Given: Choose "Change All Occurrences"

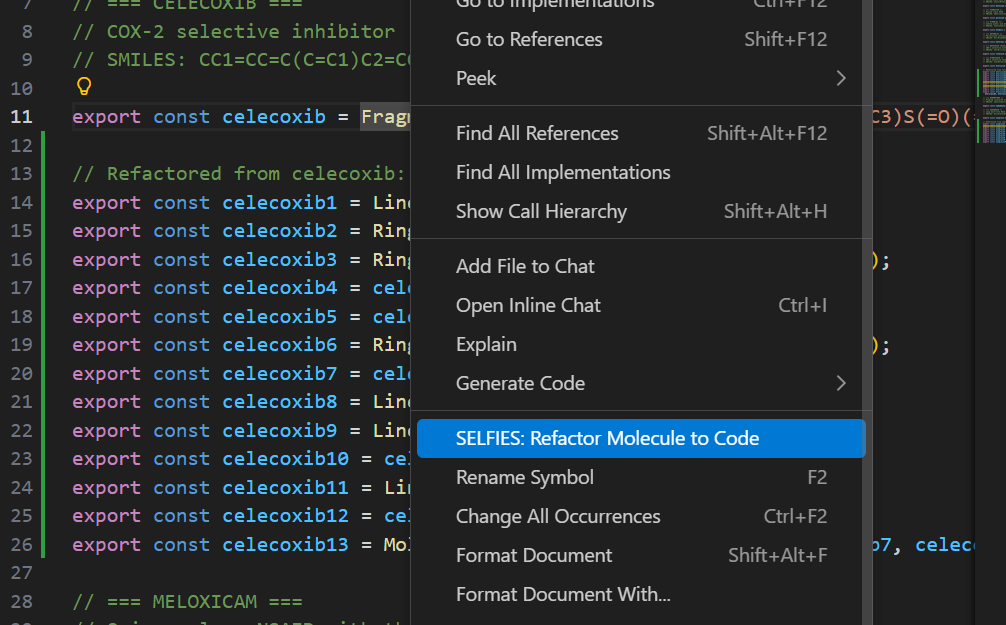Looking at the screenshot, I should (x=557, y=516).
